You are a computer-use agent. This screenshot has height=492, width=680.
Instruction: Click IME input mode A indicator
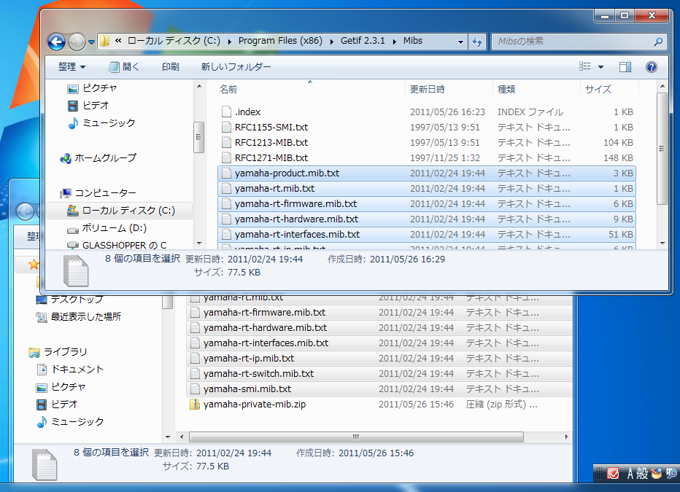pyautogui.click(x=631, y=473)
